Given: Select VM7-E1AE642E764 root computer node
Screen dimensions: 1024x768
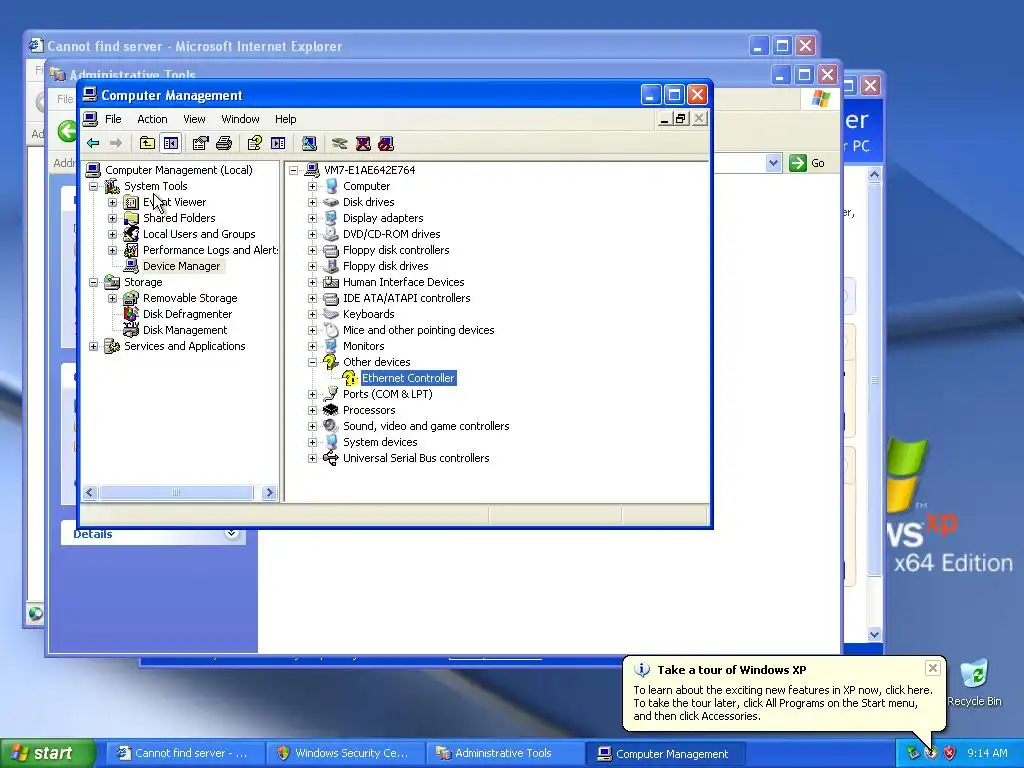Looking at the screenshot, I should (x=370, y=170).
